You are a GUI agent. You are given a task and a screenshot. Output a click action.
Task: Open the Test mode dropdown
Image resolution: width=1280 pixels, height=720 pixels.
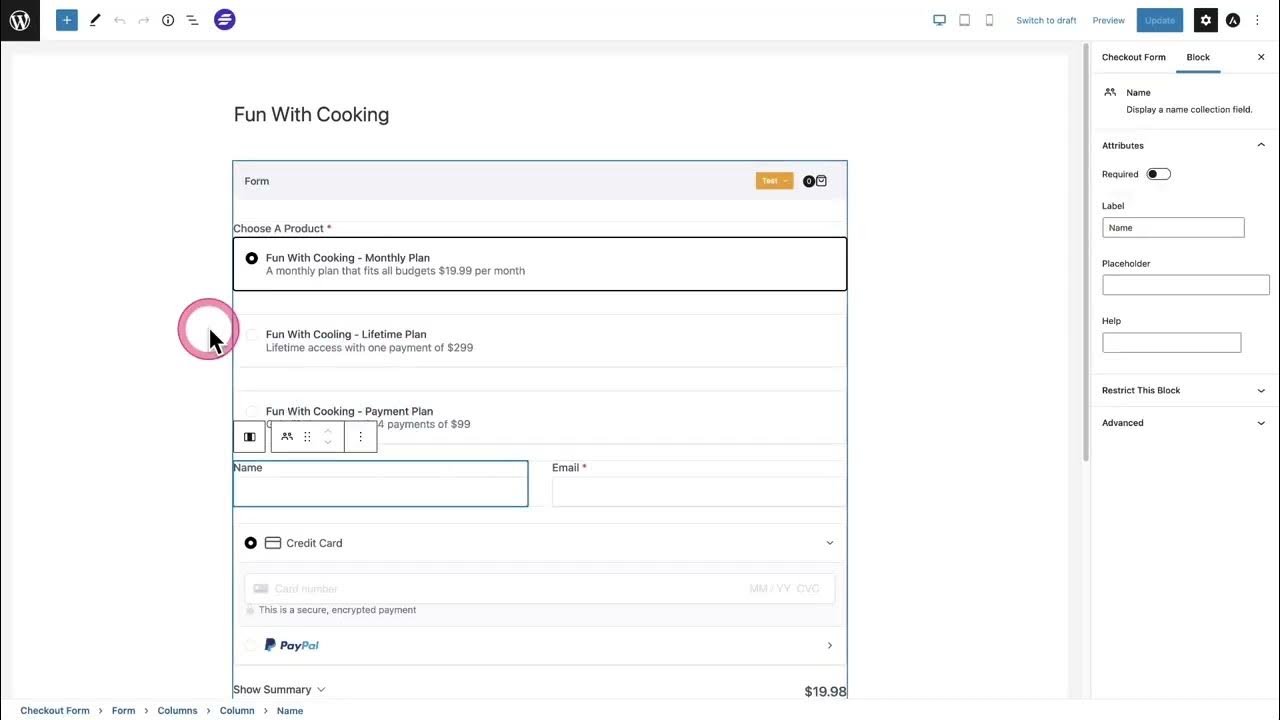pyautogui.click(x=774, y=181)
